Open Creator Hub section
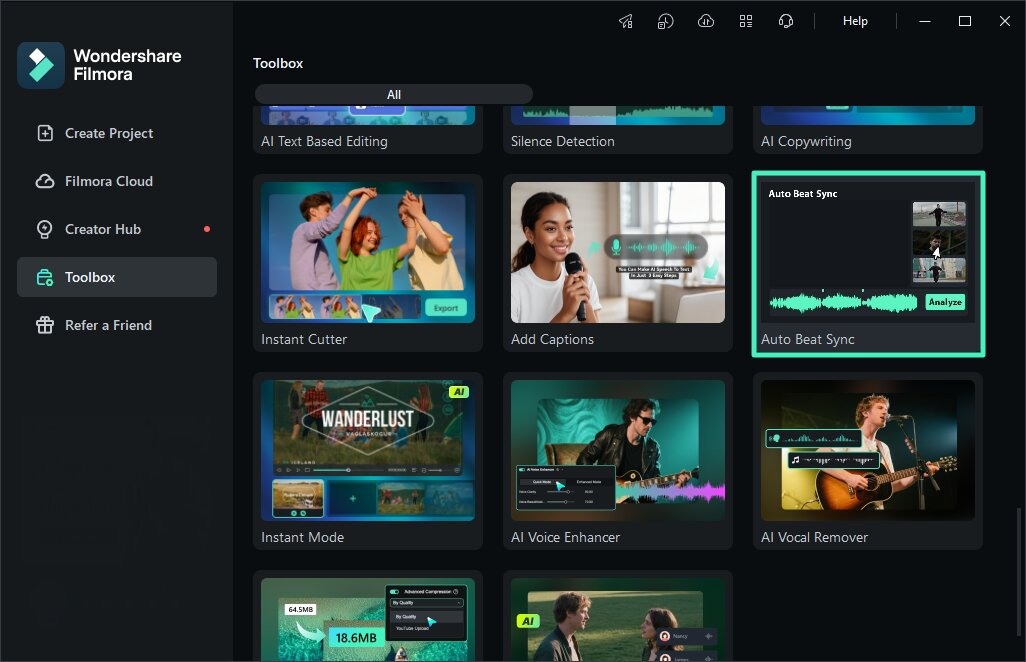This screenshot has width=1026, height=662. (116, 229)
